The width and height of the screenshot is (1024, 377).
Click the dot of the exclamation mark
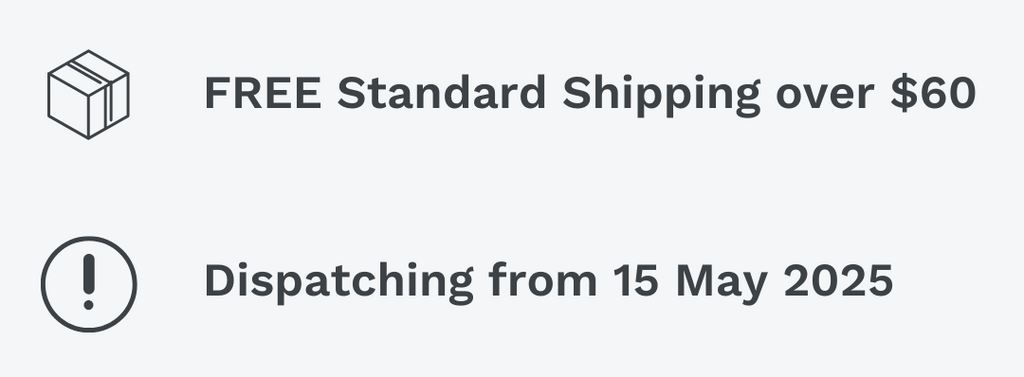[x=89, y=304]
